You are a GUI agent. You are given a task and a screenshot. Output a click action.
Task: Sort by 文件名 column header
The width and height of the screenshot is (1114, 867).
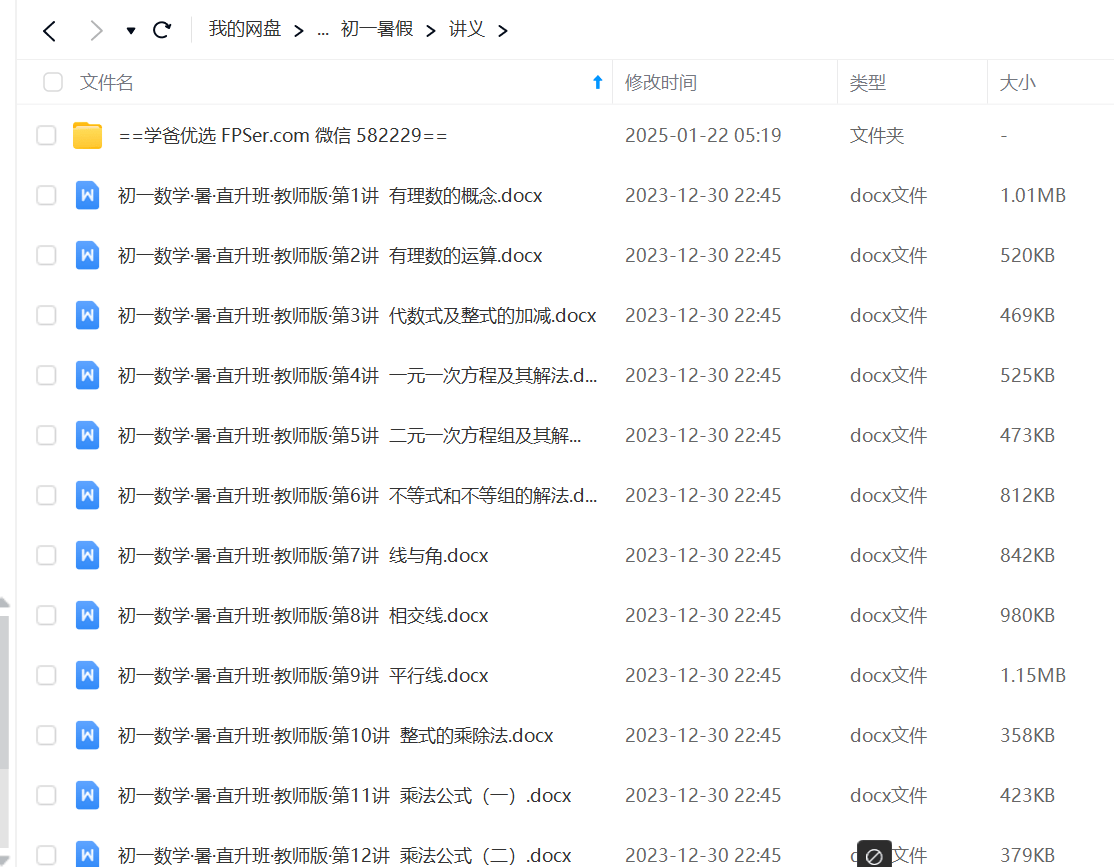[107, 82]
